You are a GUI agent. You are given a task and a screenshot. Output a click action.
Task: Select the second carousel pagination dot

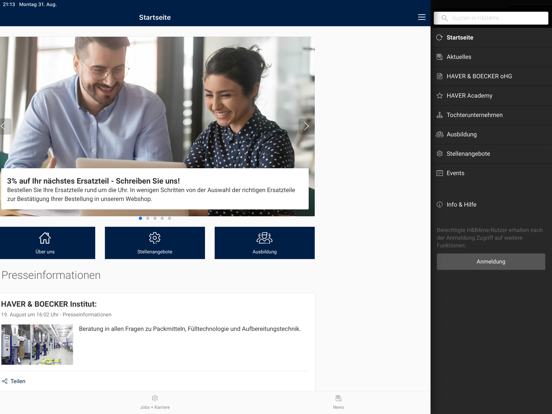click(x=148, y=218)
